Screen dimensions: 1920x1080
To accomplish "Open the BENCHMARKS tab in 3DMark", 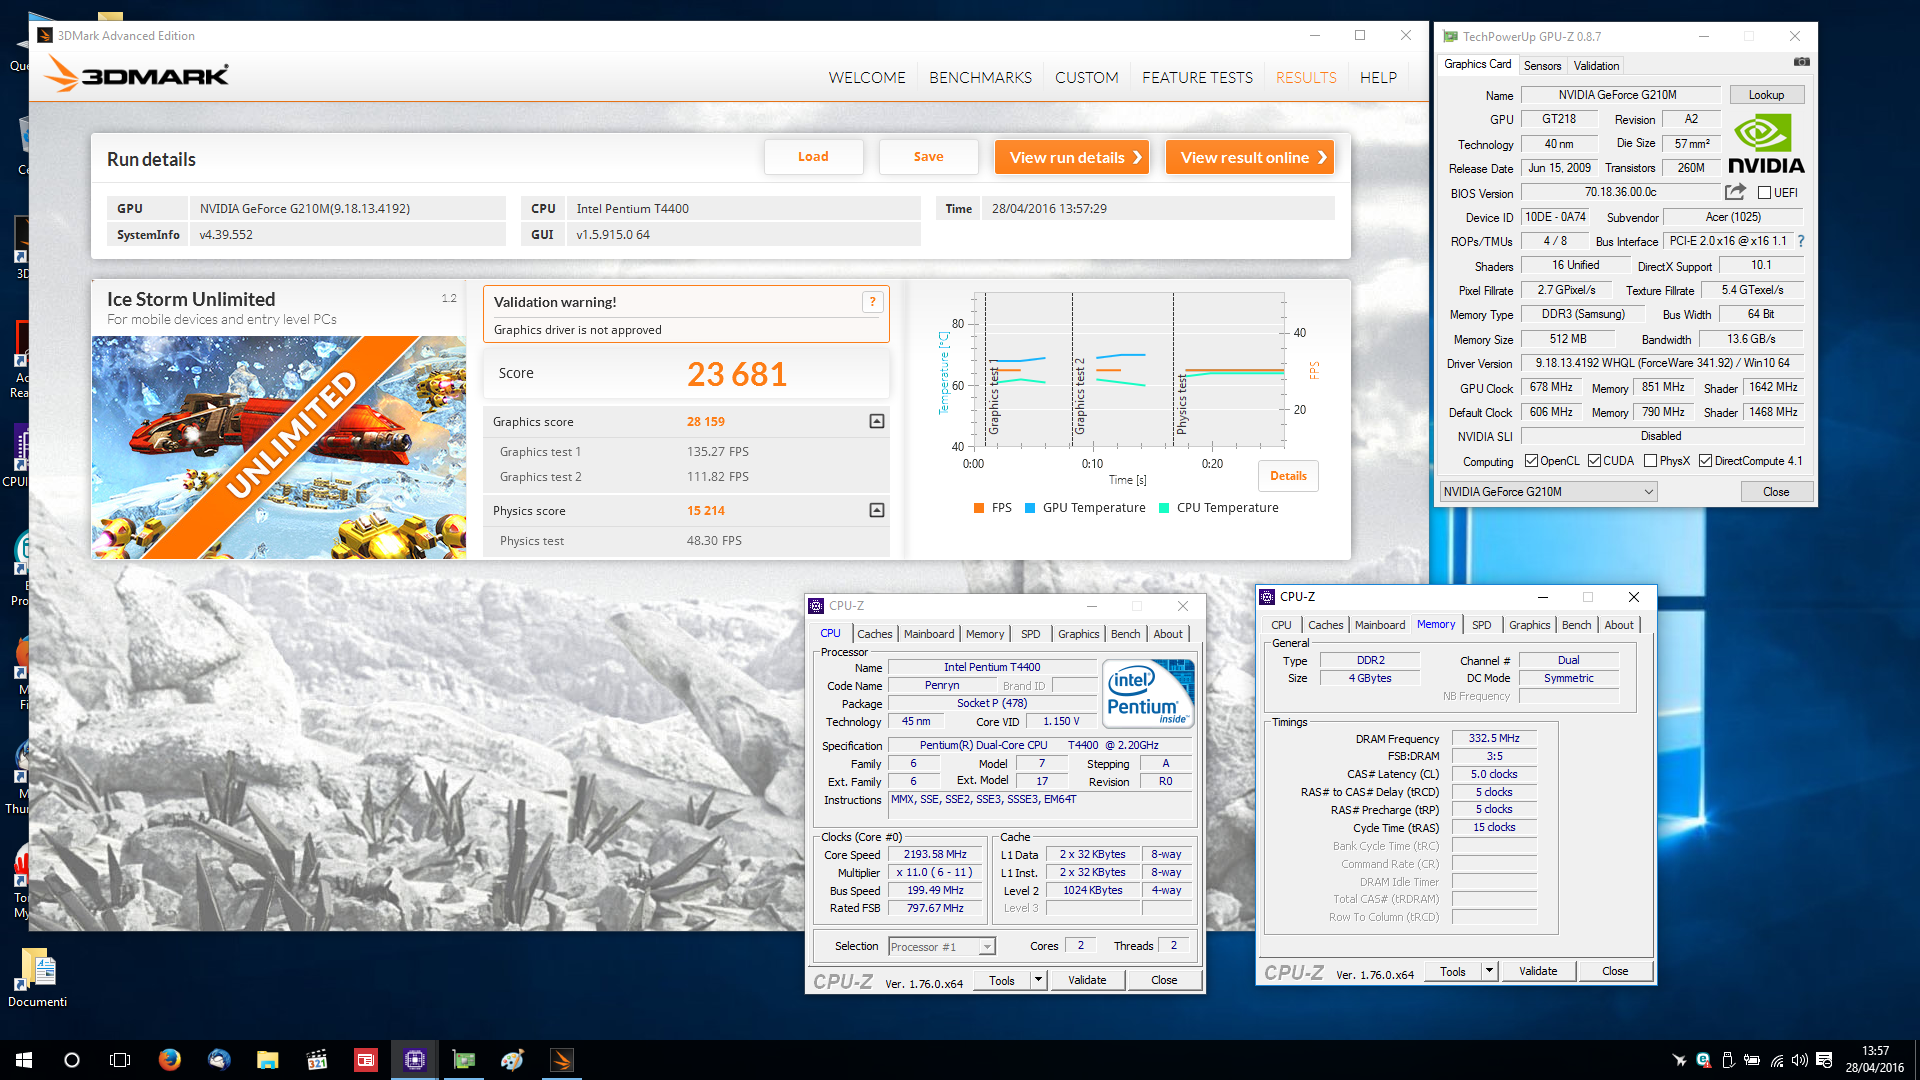I will [980, 77].
